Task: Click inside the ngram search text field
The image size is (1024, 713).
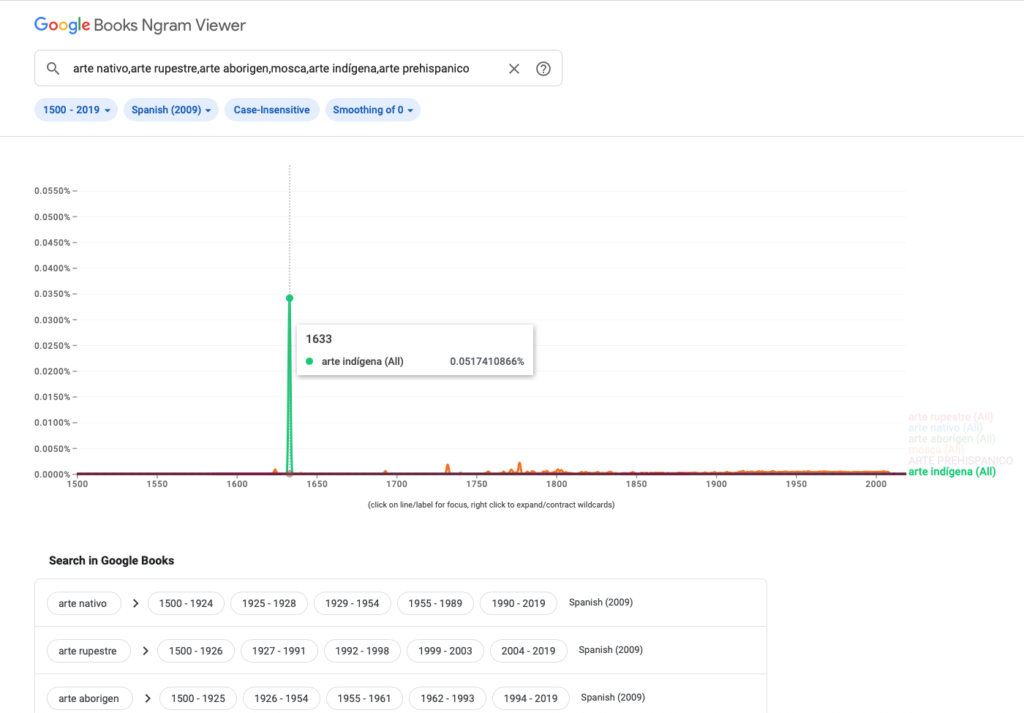Action: (x=280, y=69)
